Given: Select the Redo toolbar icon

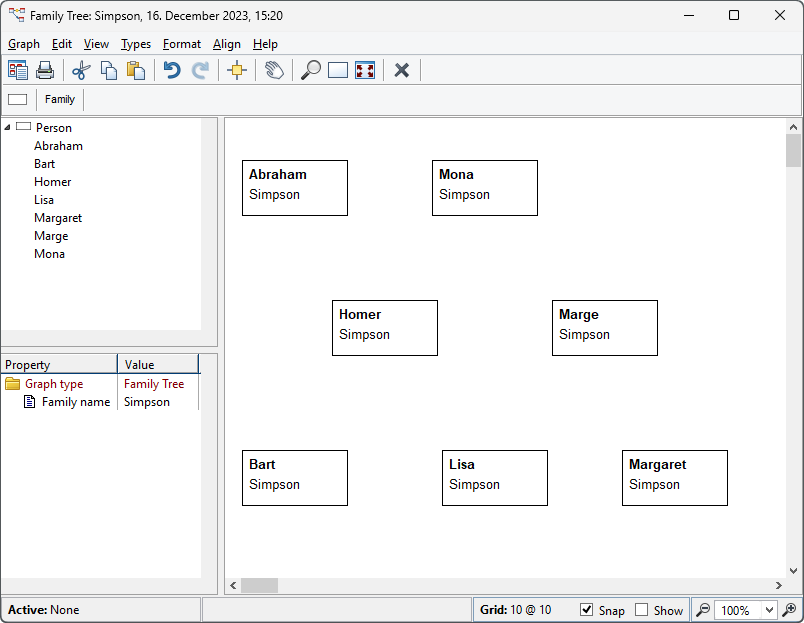Looking at the screenshot, I should 199,70.
